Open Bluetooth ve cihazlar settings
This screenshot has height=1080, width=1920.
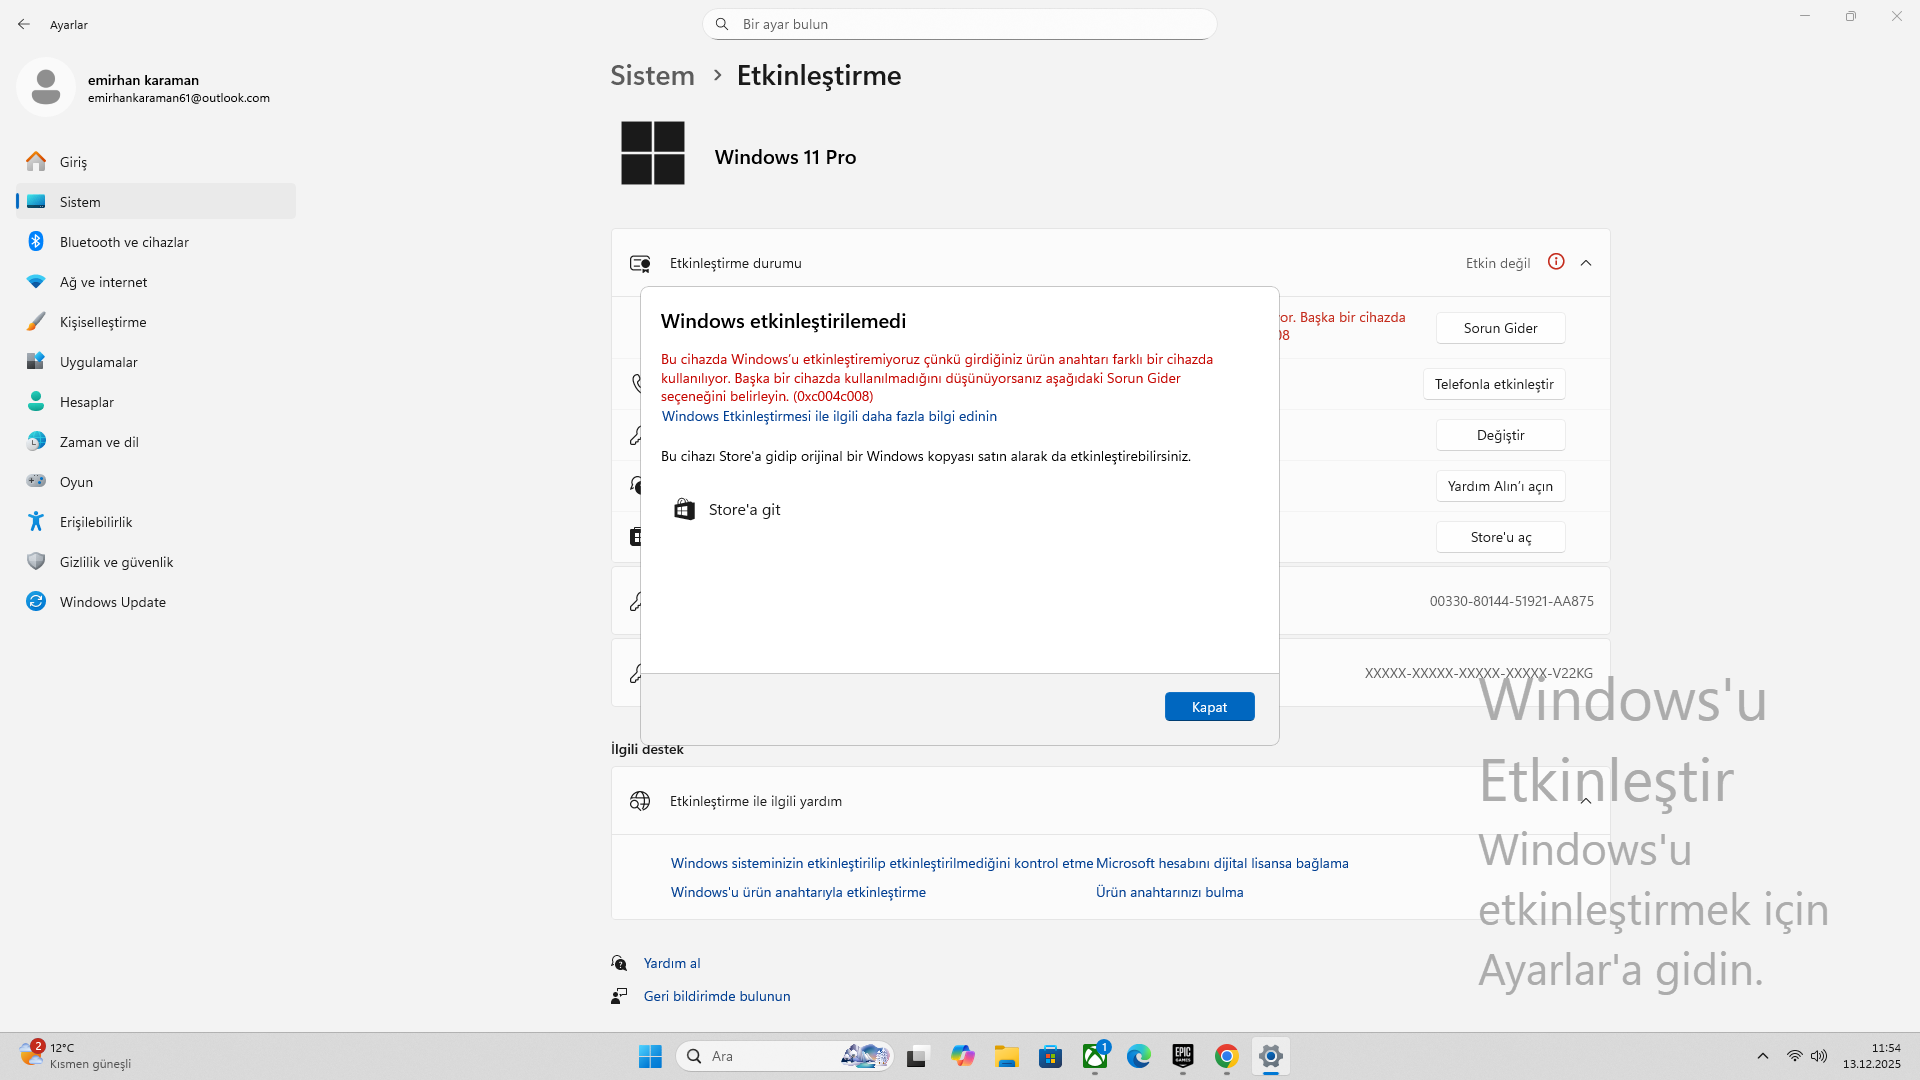click(156, 242)
